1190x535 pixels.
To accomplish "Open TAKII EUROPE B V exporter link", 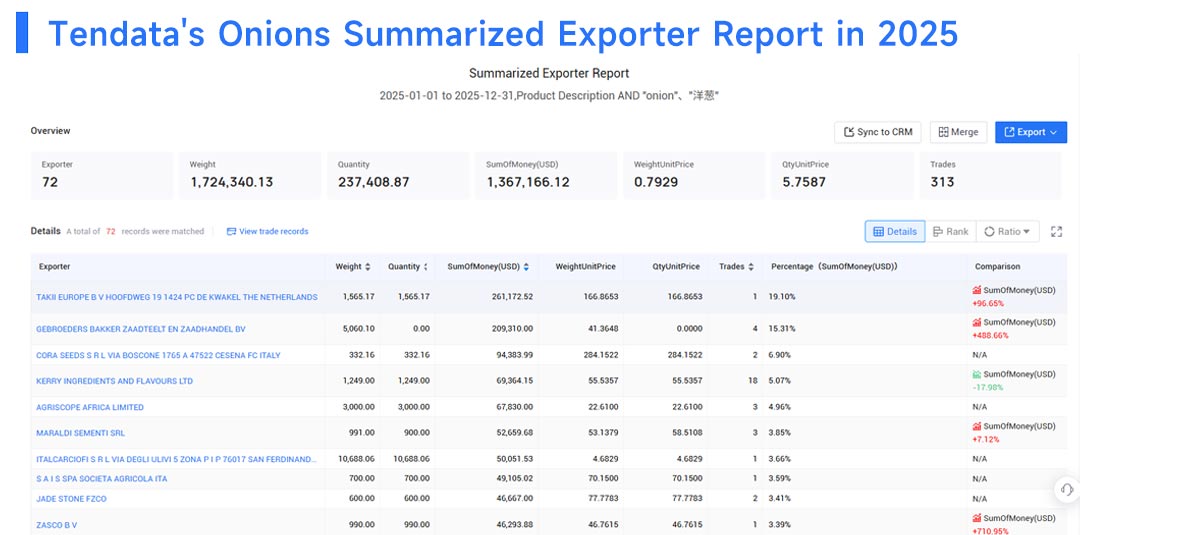I will [177, 297].
